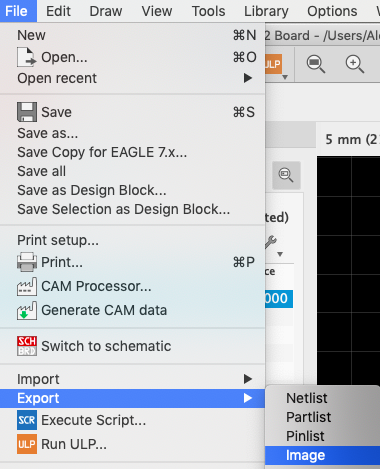
Task: Expand the Import submenu arrow
Action: 248,379
